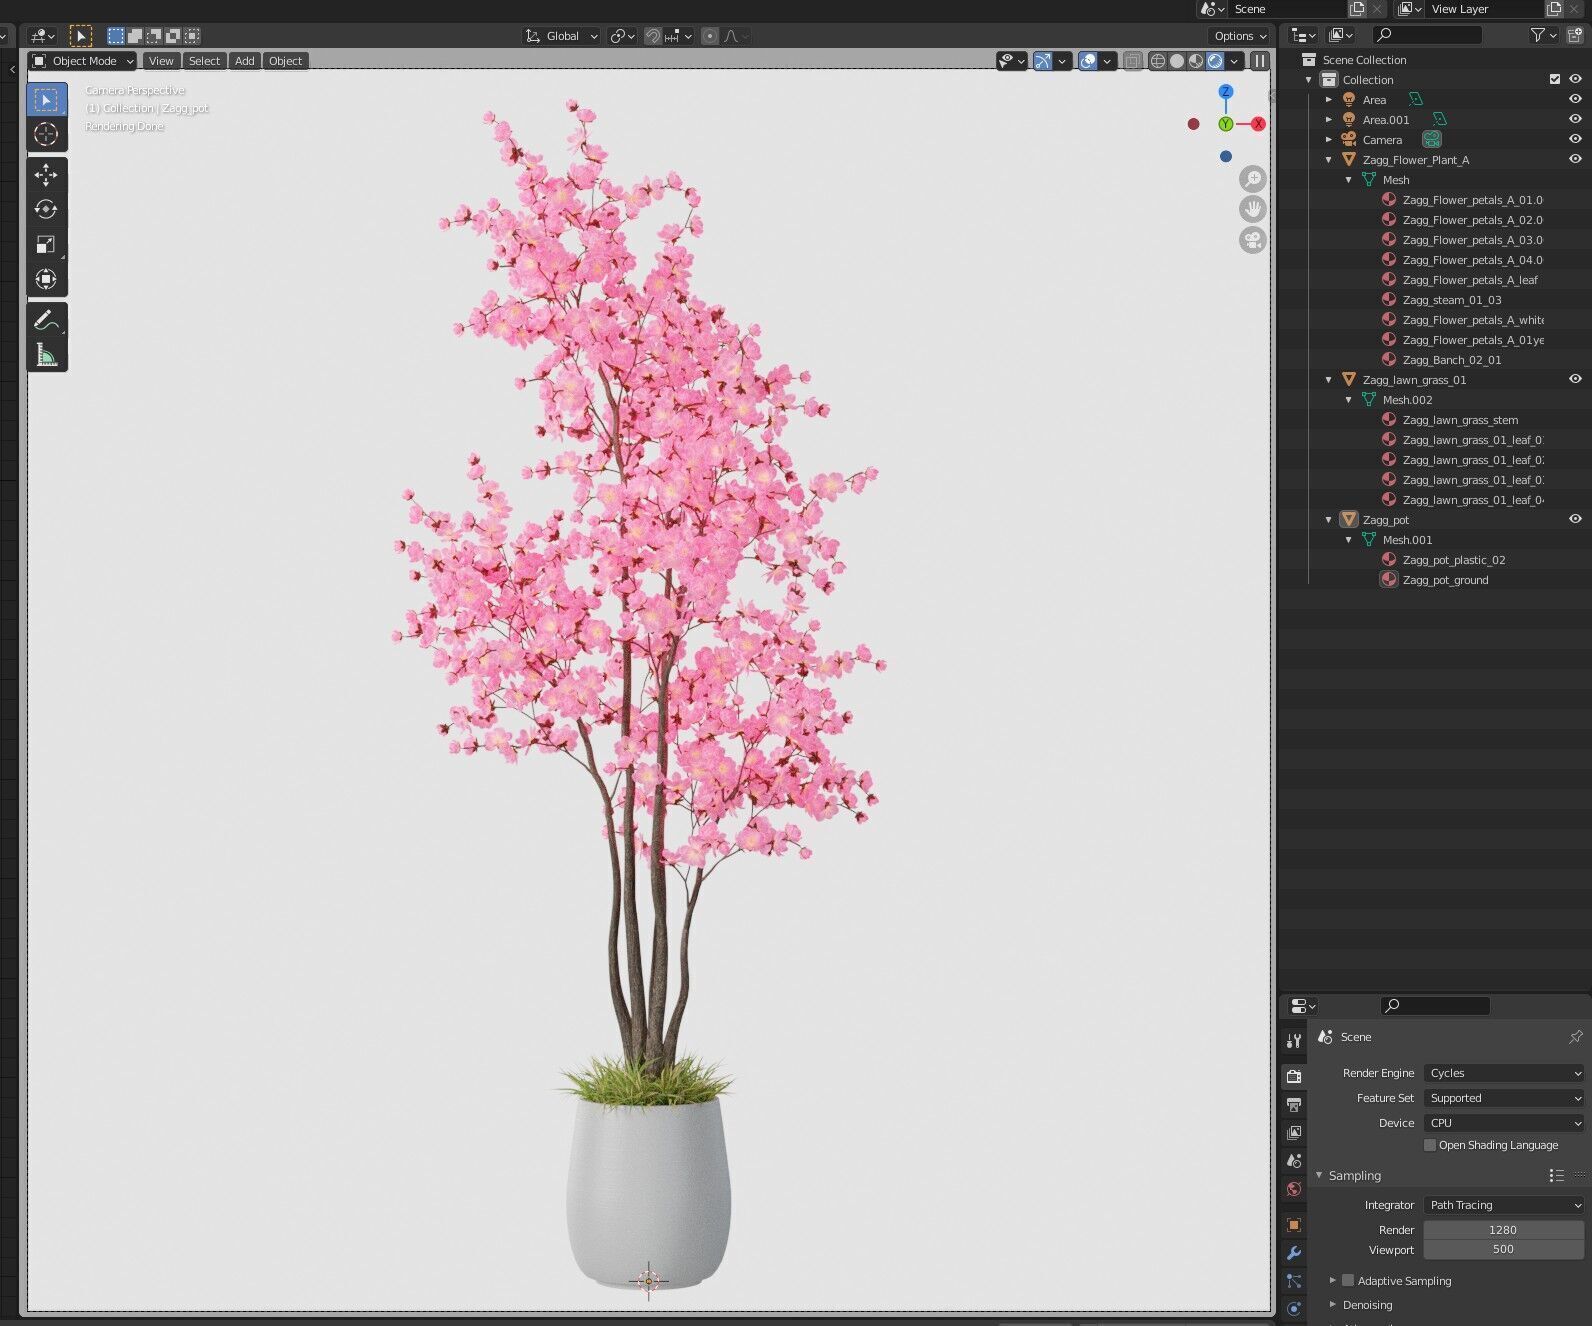Screen dimensions: 1592x1326
Task: Click the Z axis on navigation gizmo
Action: click(x=1226, y=91)
